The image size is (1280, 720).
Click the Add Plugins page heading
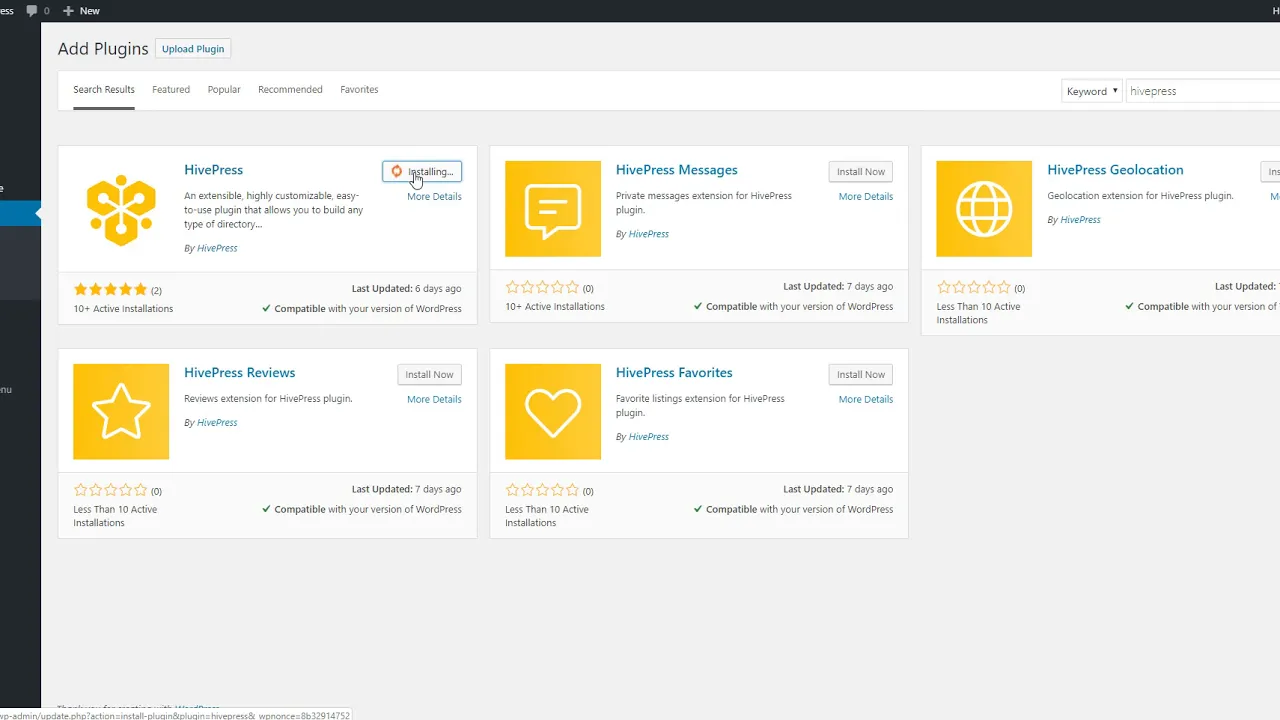point(103,49)
